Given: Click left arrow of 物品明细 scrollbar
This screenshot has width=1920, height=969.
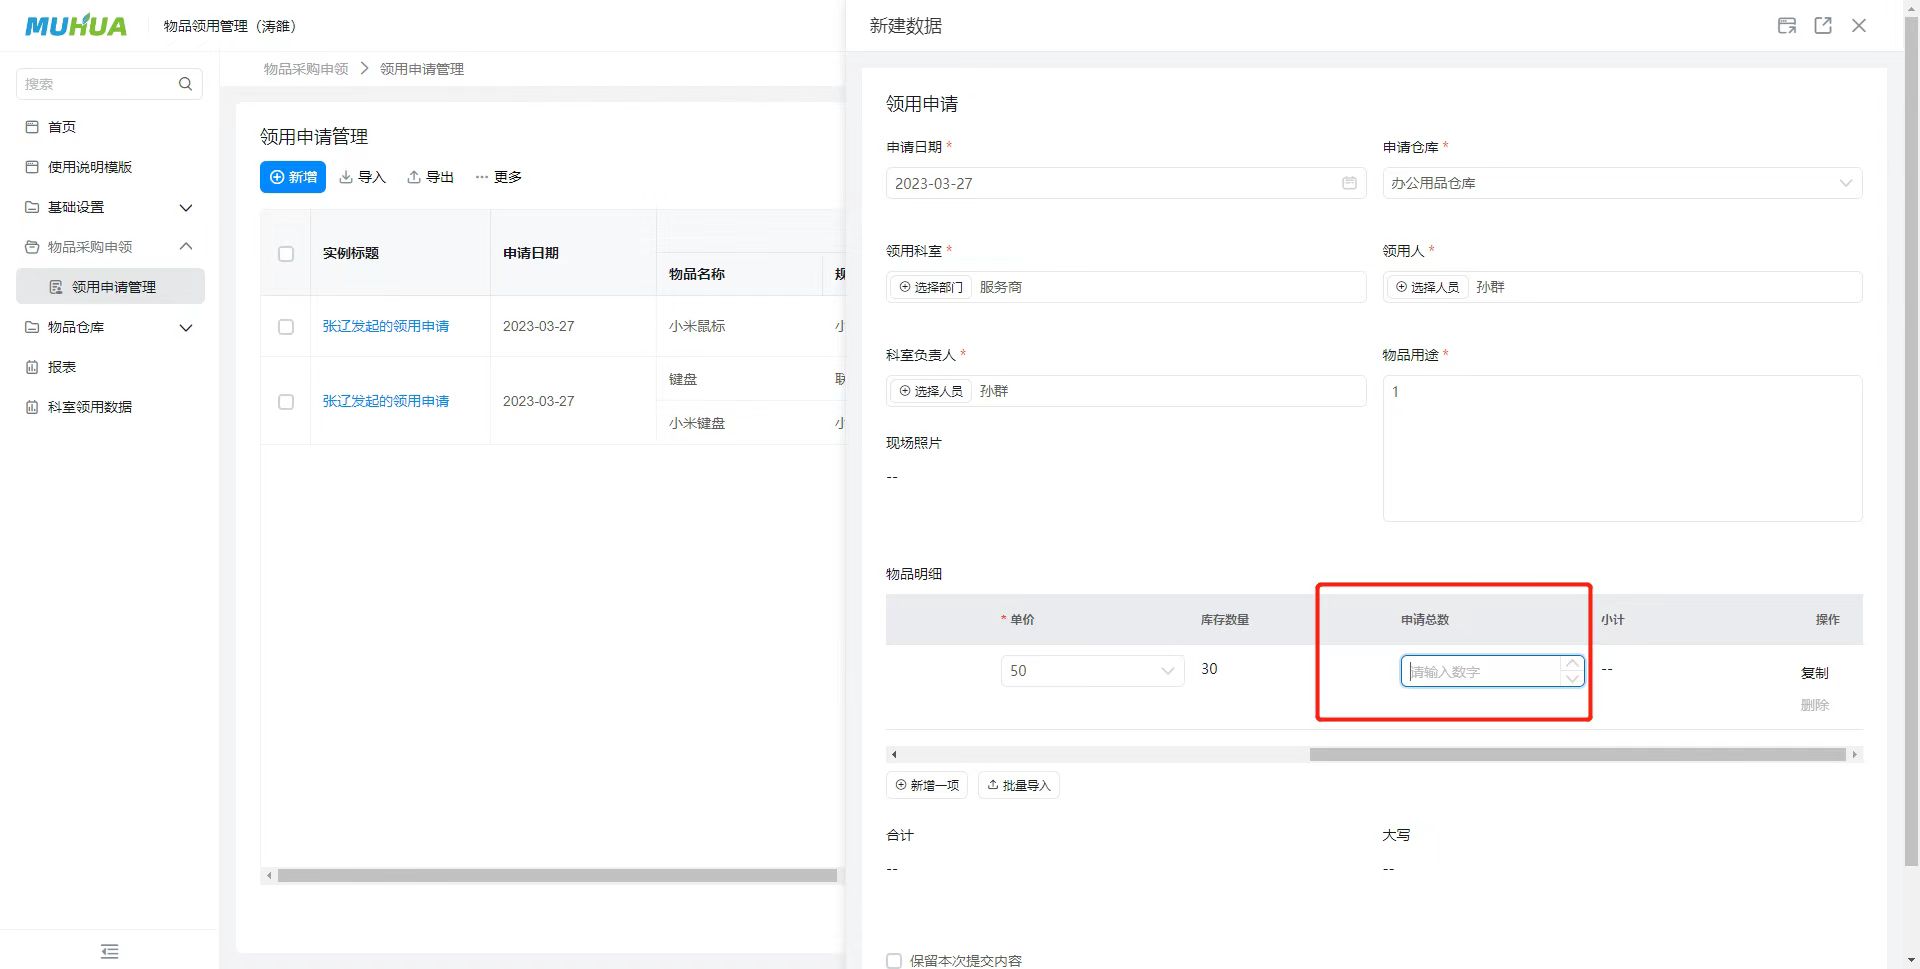Looking at the screenshot, I should 893,755.
